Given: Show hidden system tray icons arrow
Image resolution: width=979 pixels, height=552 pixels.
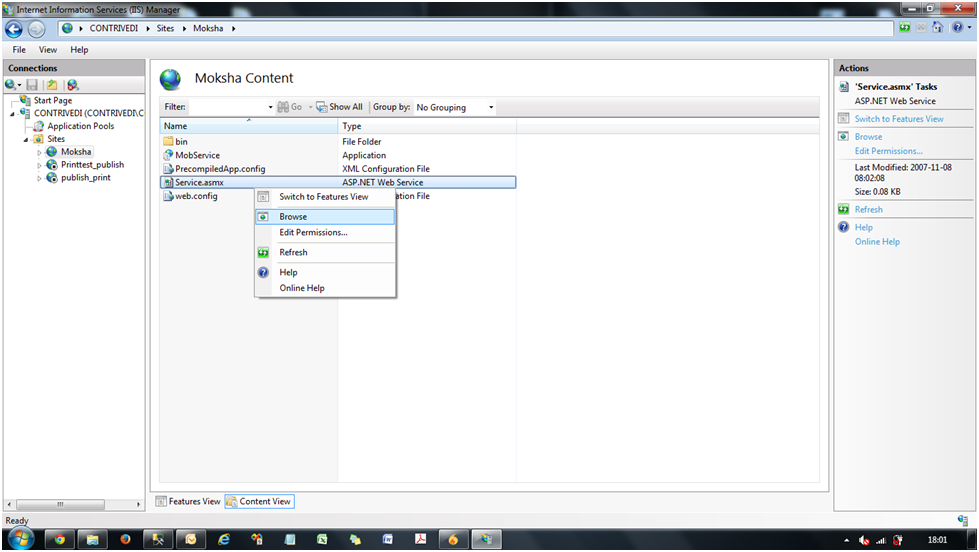Looking at the screenshot, I should (x=846, y=540).
